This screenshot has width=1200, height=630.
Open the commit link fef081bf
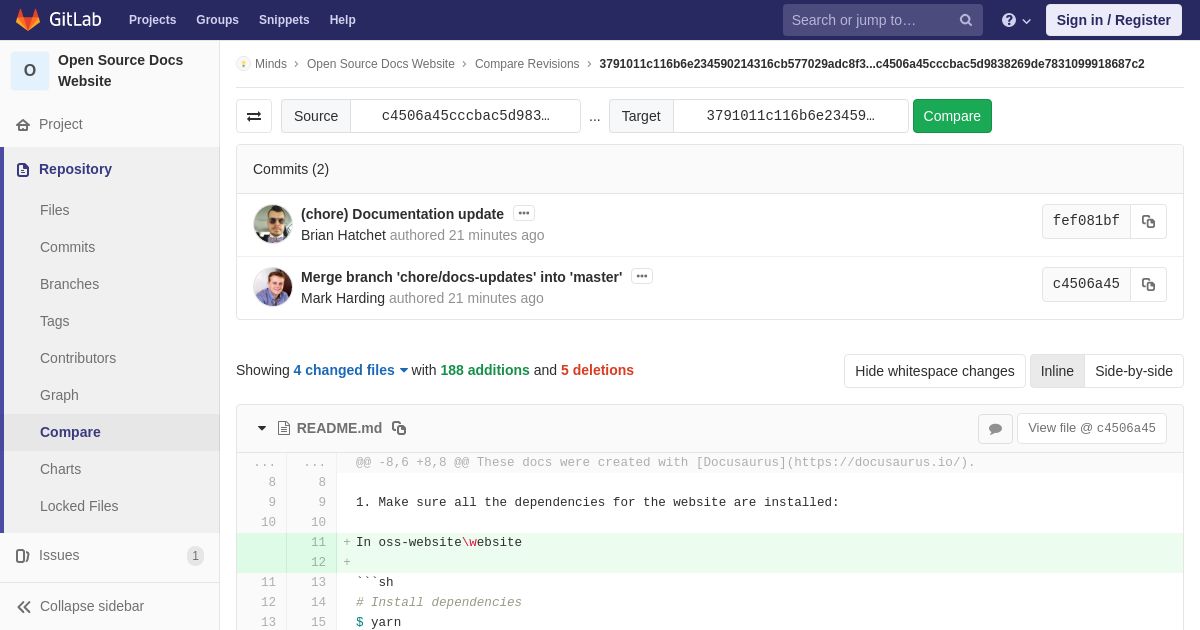click(x=1086, y=221)
